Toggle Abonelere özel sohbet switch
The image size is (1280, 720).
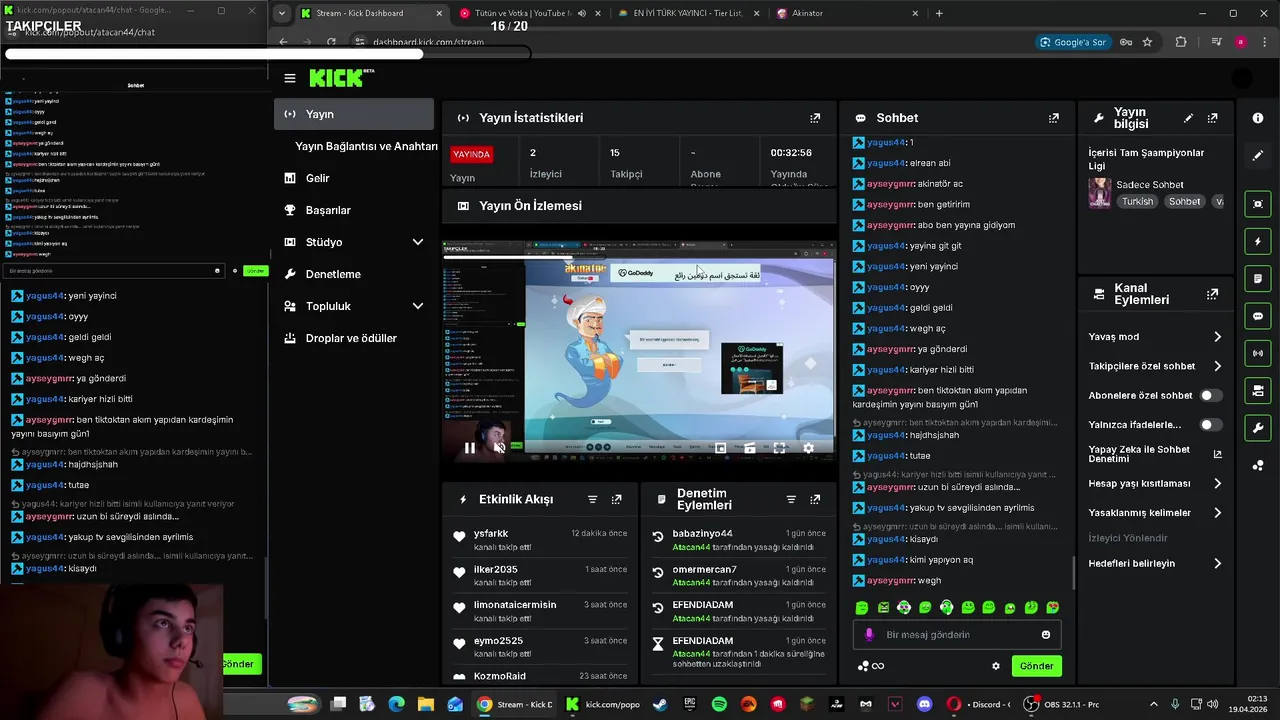(x=1210, y=395)
